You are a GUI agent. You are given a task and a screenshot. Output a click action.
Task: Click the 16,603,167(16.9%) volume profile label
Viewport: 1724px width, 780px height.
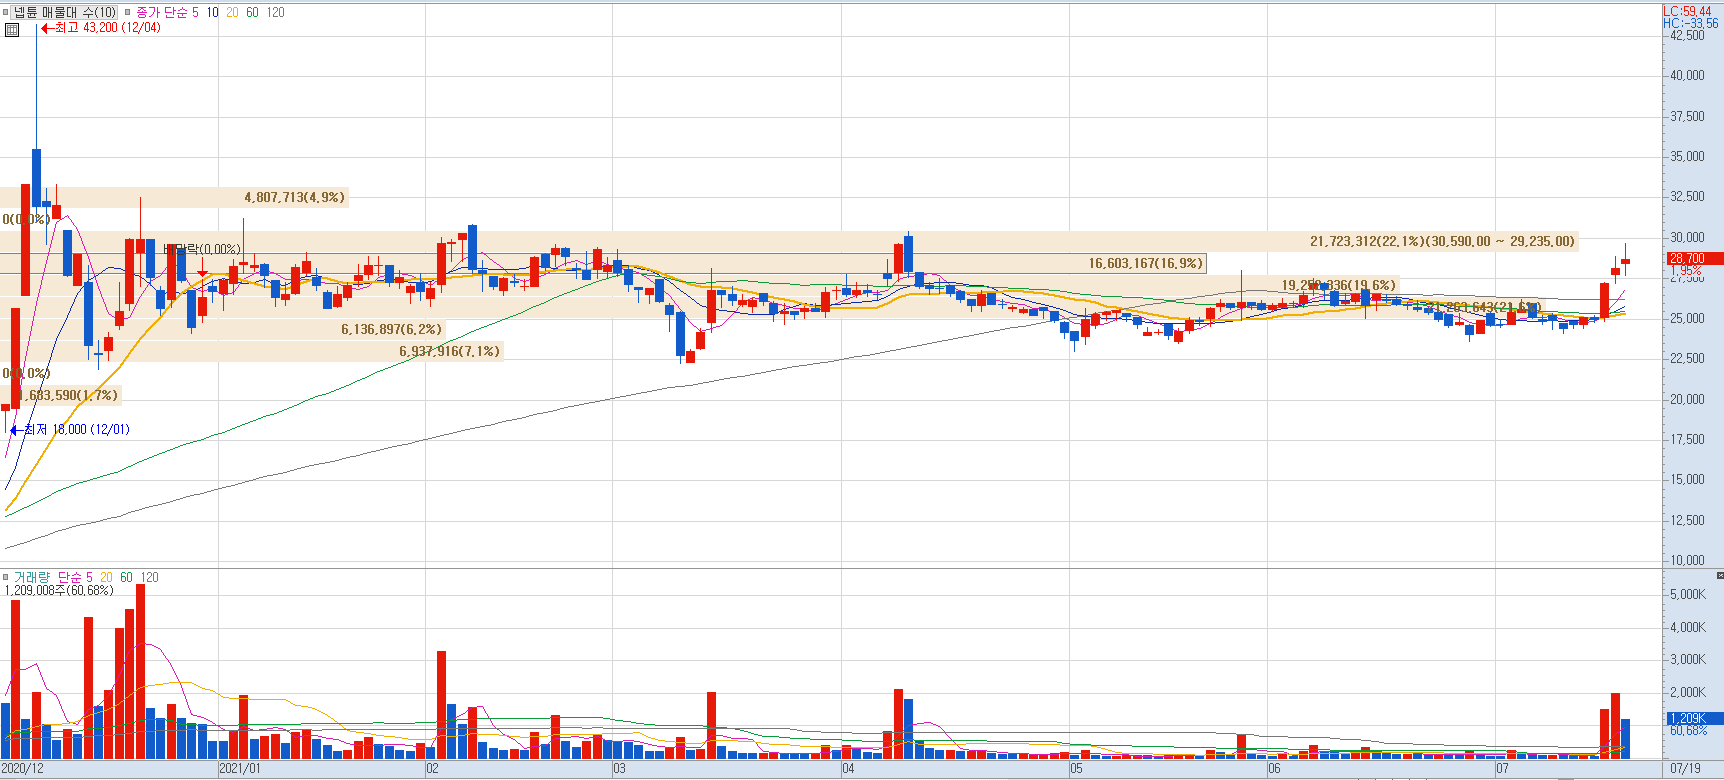point(1146,263)
